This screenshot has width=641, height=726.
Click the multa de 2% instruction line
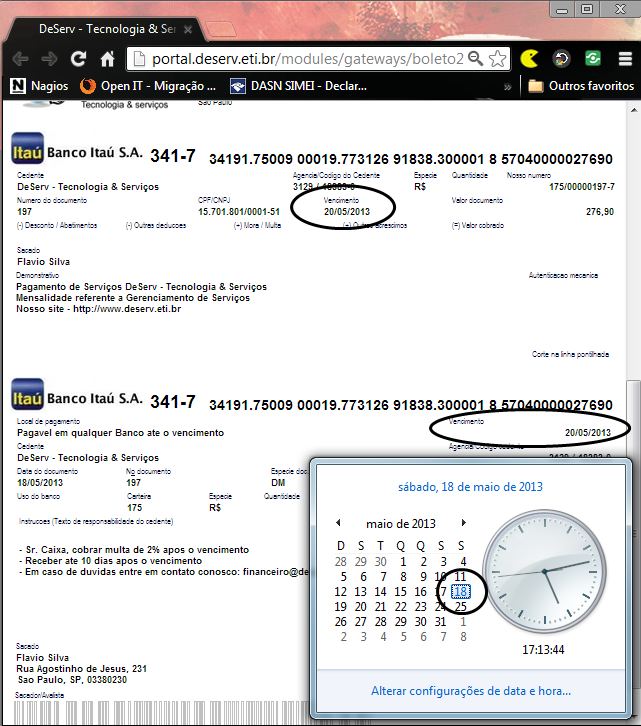(x=134, y=550)
